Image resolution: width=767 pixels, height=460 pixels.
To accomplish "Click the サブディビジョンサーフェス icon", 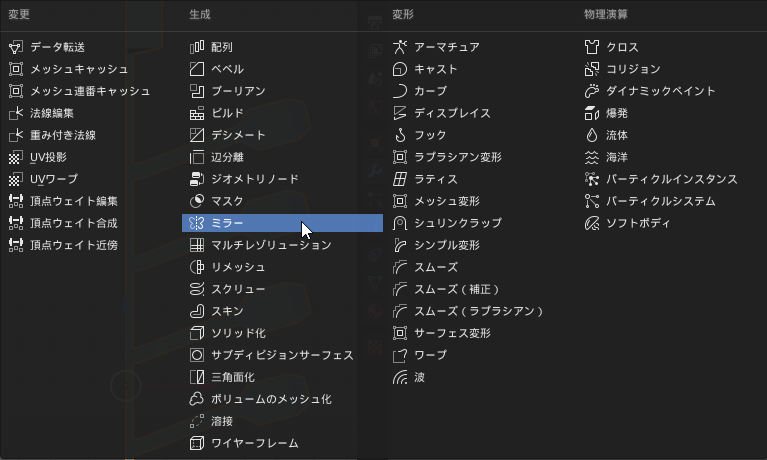I will tap(197, 355).
